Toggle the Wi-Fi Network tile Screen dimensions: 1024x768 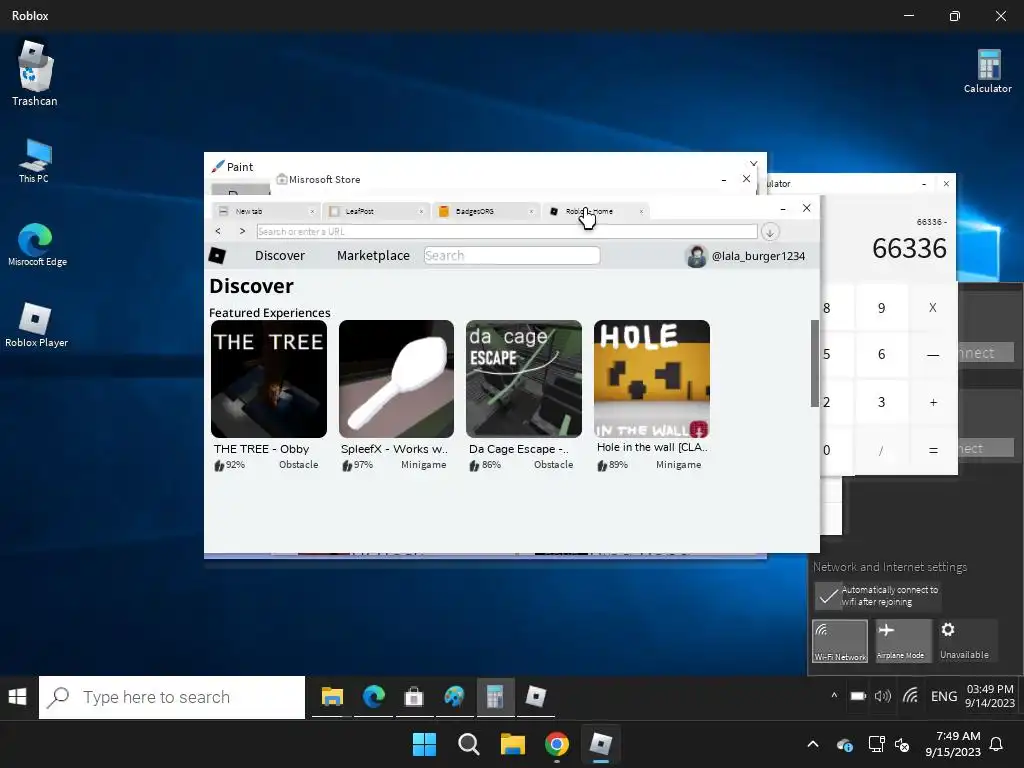[840, 641]
